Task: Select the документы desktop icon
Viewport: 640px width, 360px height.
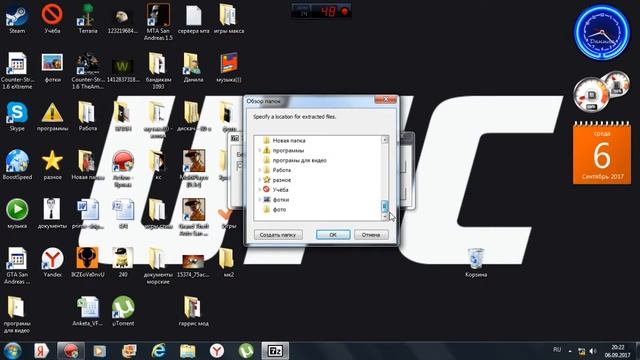Action: tap(52, 214)
